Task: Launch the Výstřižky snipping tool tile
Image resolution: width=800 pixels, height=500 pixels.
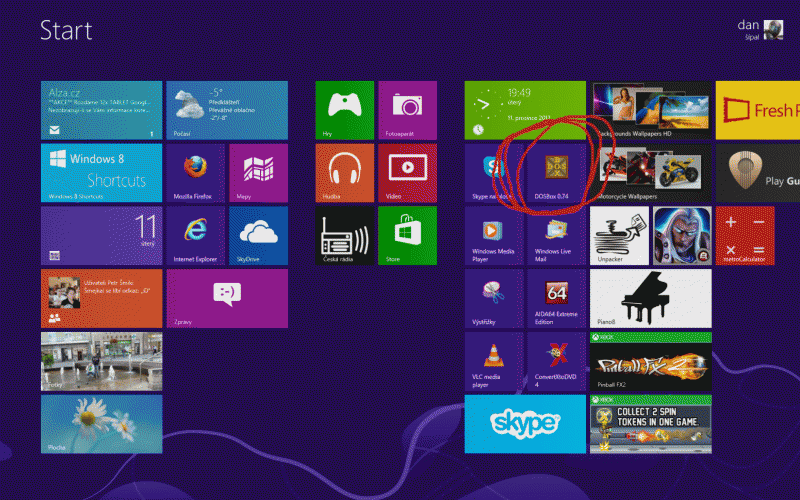Action: (493, 298)
